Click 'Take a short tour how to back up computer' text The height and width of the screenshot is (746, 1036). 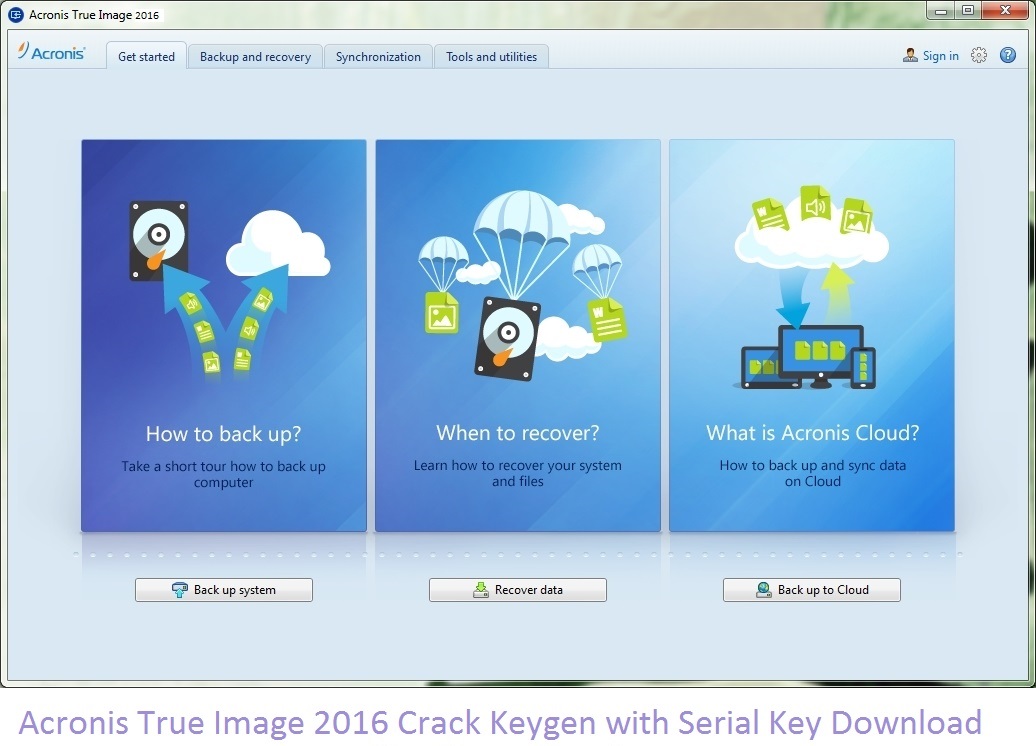click(223, 474)
